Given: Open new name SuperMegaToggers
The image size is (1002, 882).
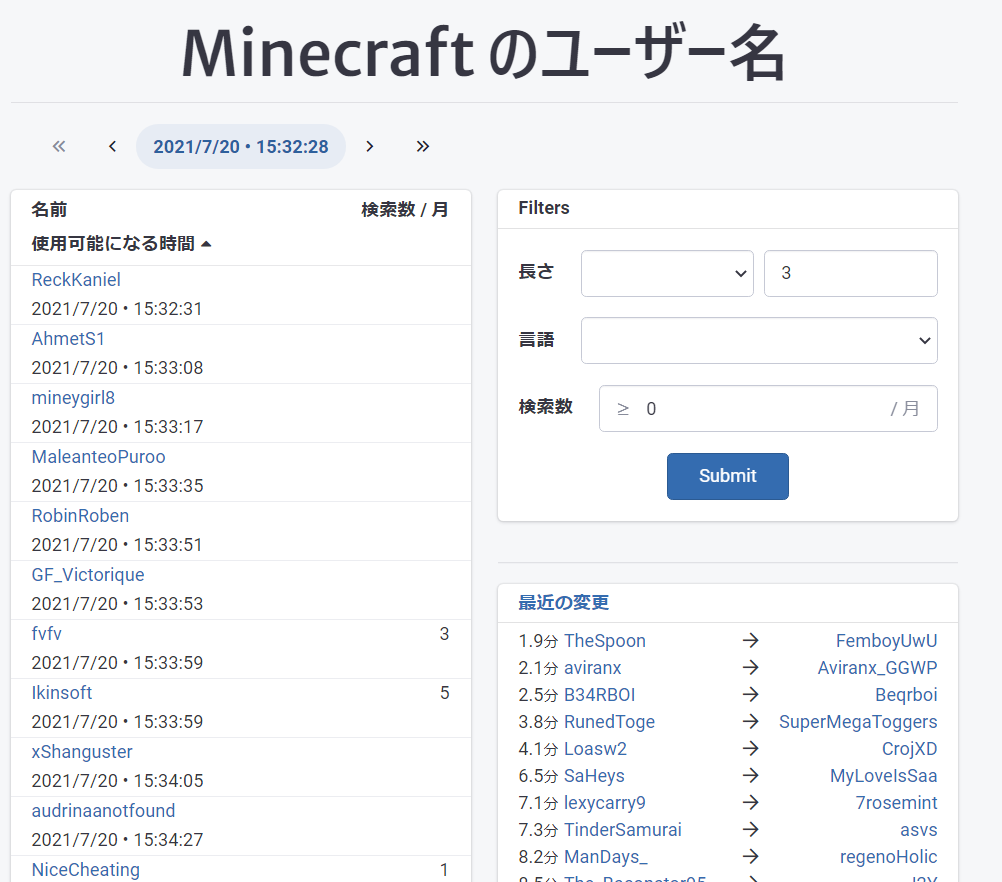Looking at the screenshot, I should point(858,722).
